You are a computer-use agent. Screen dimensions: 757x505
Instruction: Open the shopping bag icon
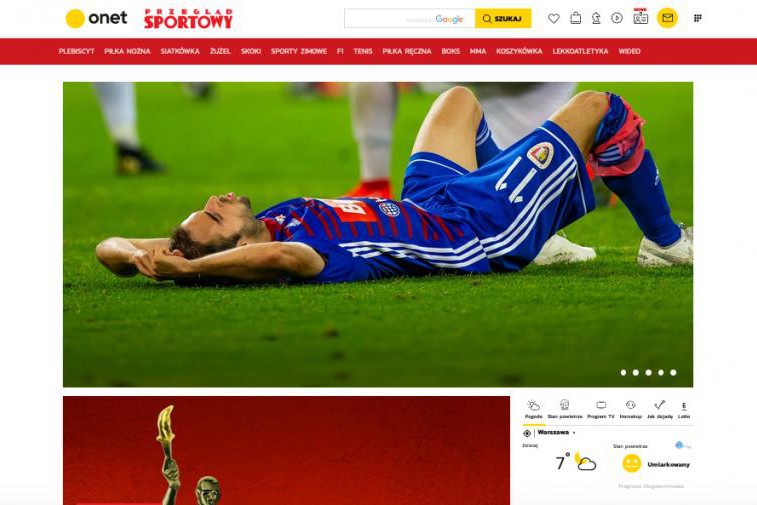click(x=575, y=18)
